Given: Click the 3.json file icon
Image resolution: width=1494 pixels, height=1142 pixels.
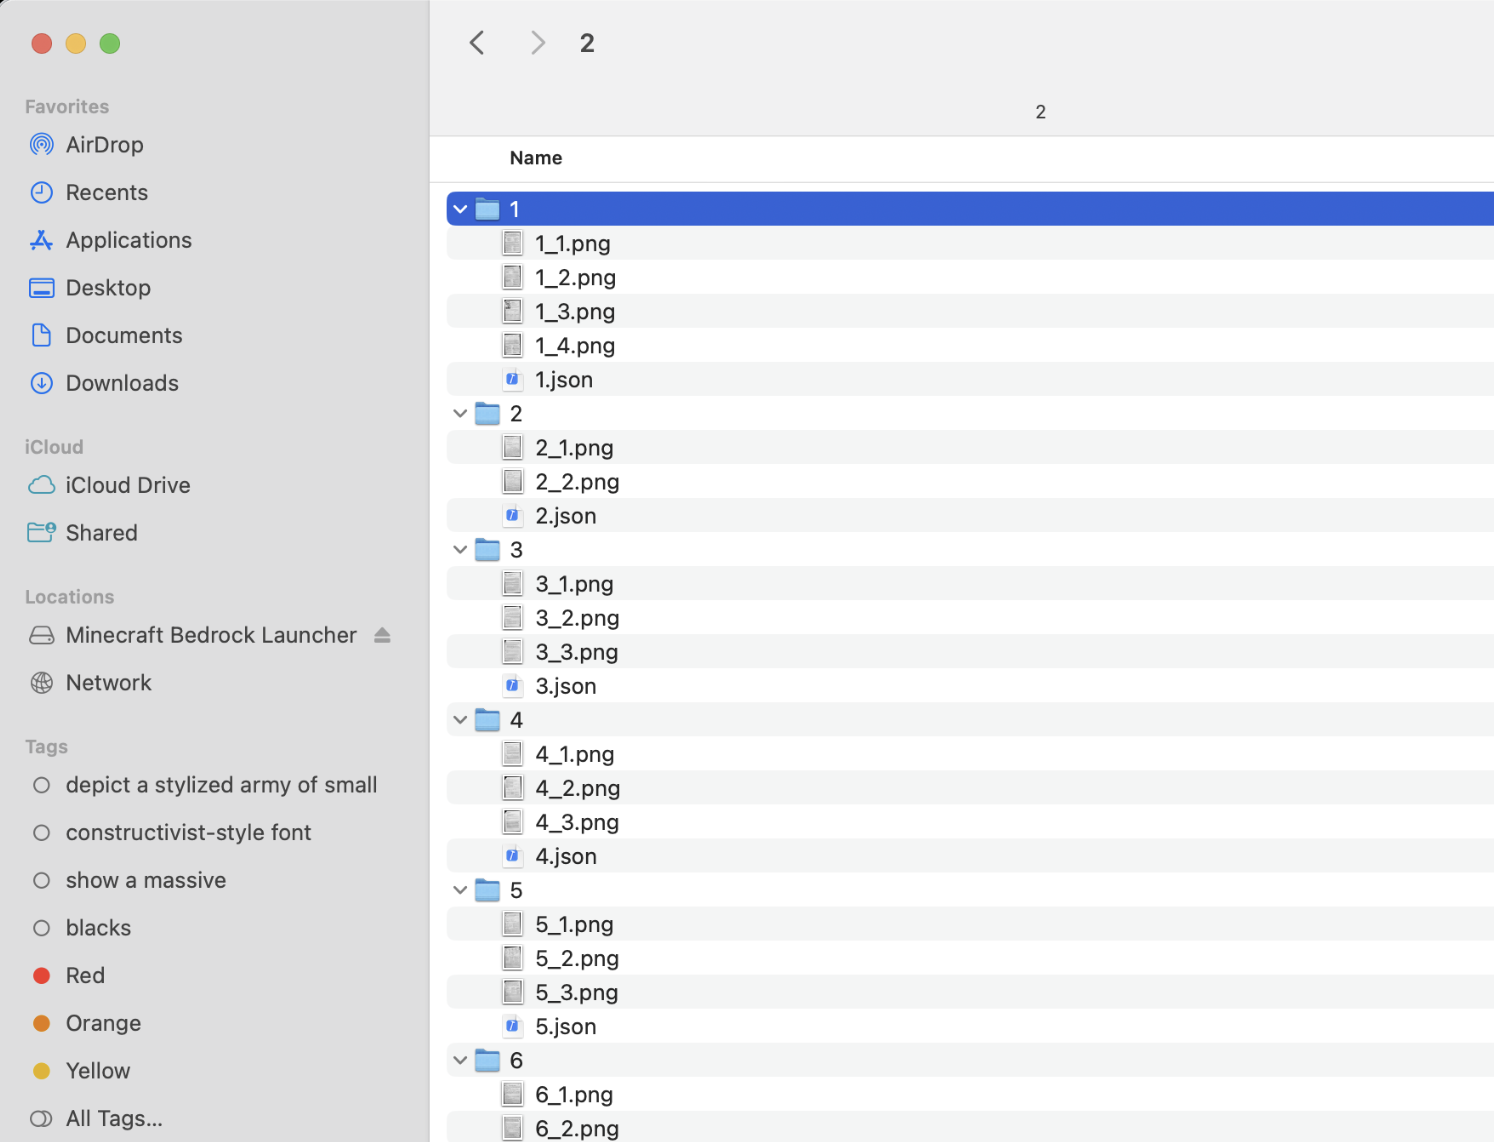Looking at the screenshot, I should 513,686.
